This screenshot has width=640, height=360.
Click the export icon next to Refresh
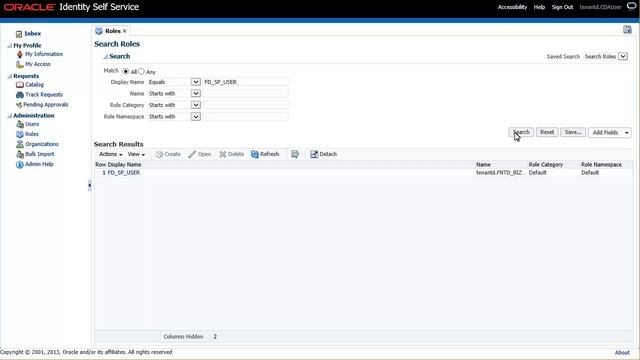[x=295, y=154]
